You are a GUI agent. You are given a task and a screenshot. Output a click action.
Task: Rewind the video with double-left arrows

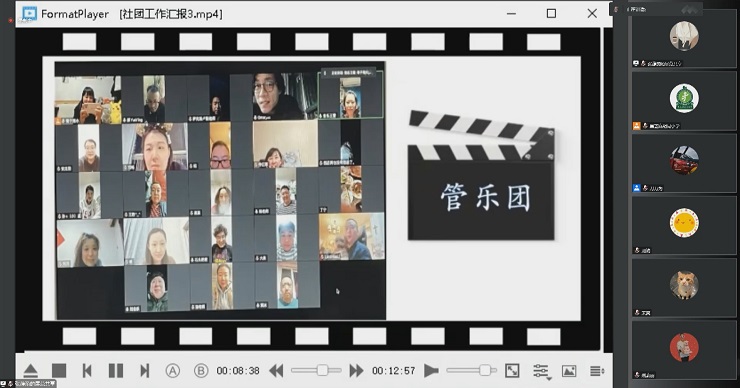(x=276, y=371)
